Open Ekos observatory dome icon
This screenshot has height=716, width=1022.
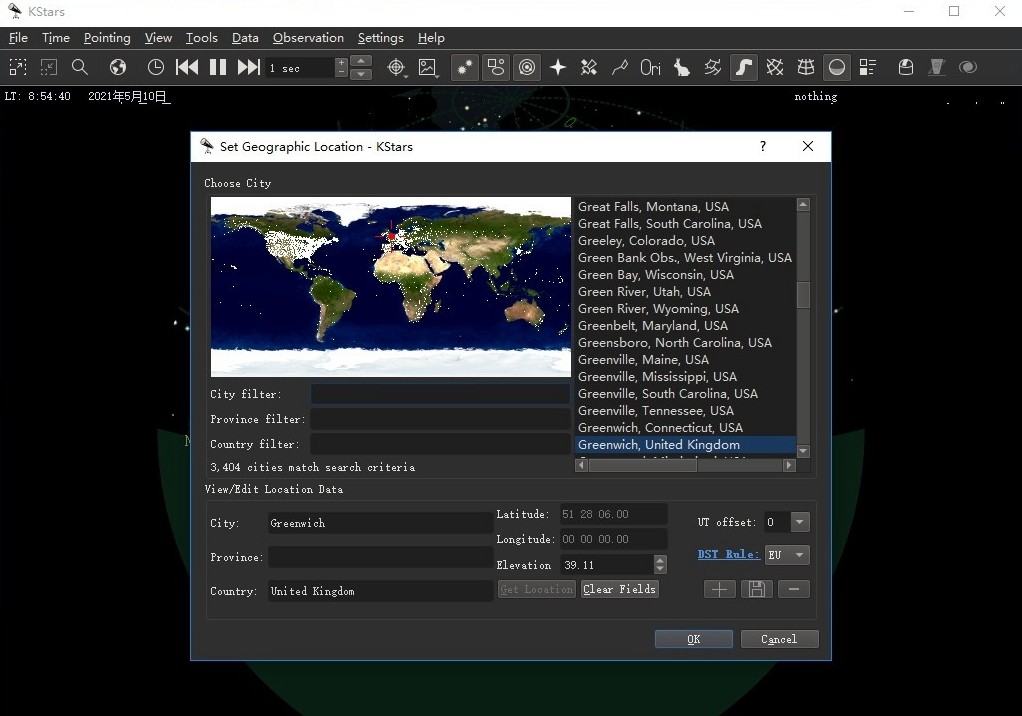pos(906,67)
